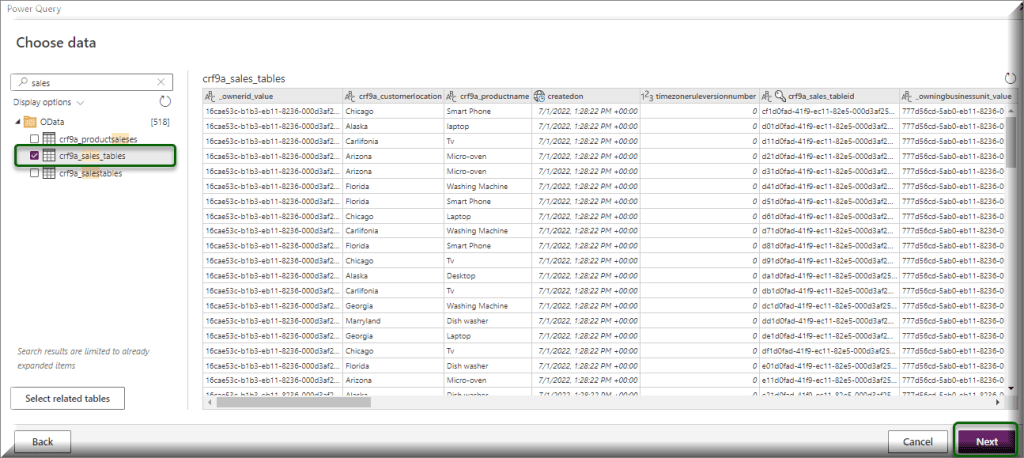Click the lowercase laptop cell in Alaska row

coord(487,126)
